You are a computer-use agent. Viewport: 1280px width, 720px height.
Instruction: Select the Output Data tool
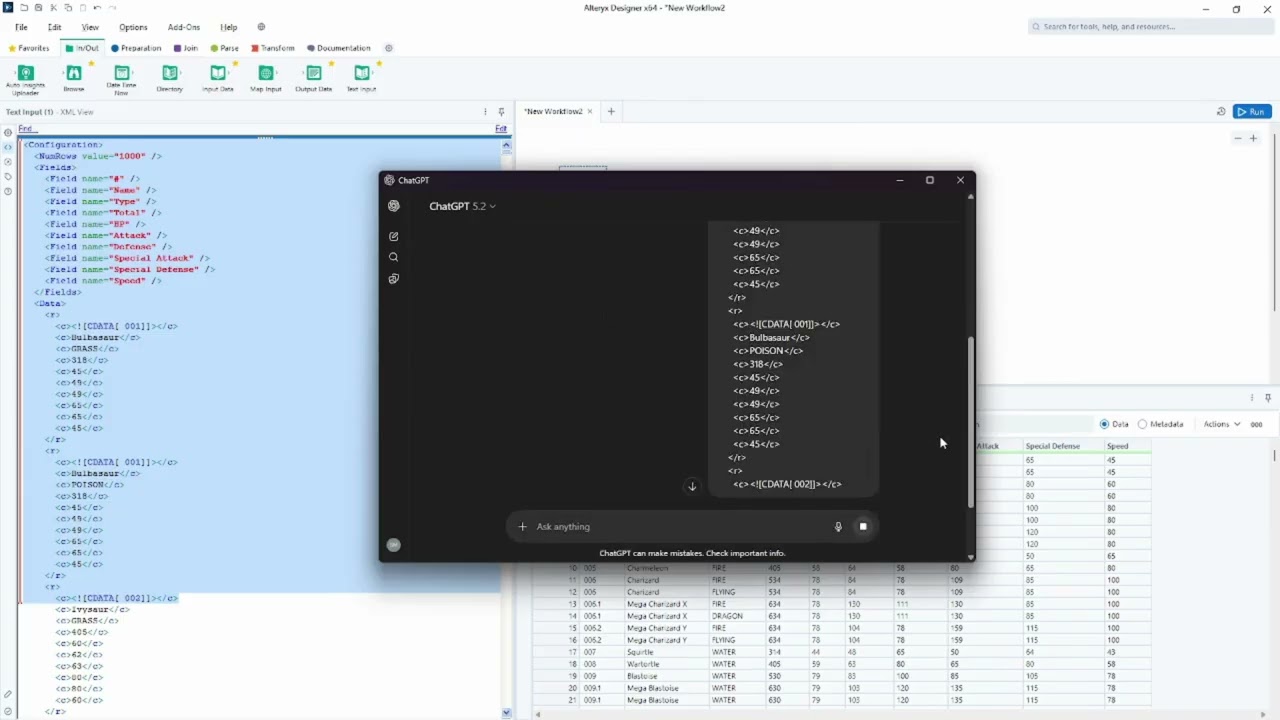(x=313, y=79)
